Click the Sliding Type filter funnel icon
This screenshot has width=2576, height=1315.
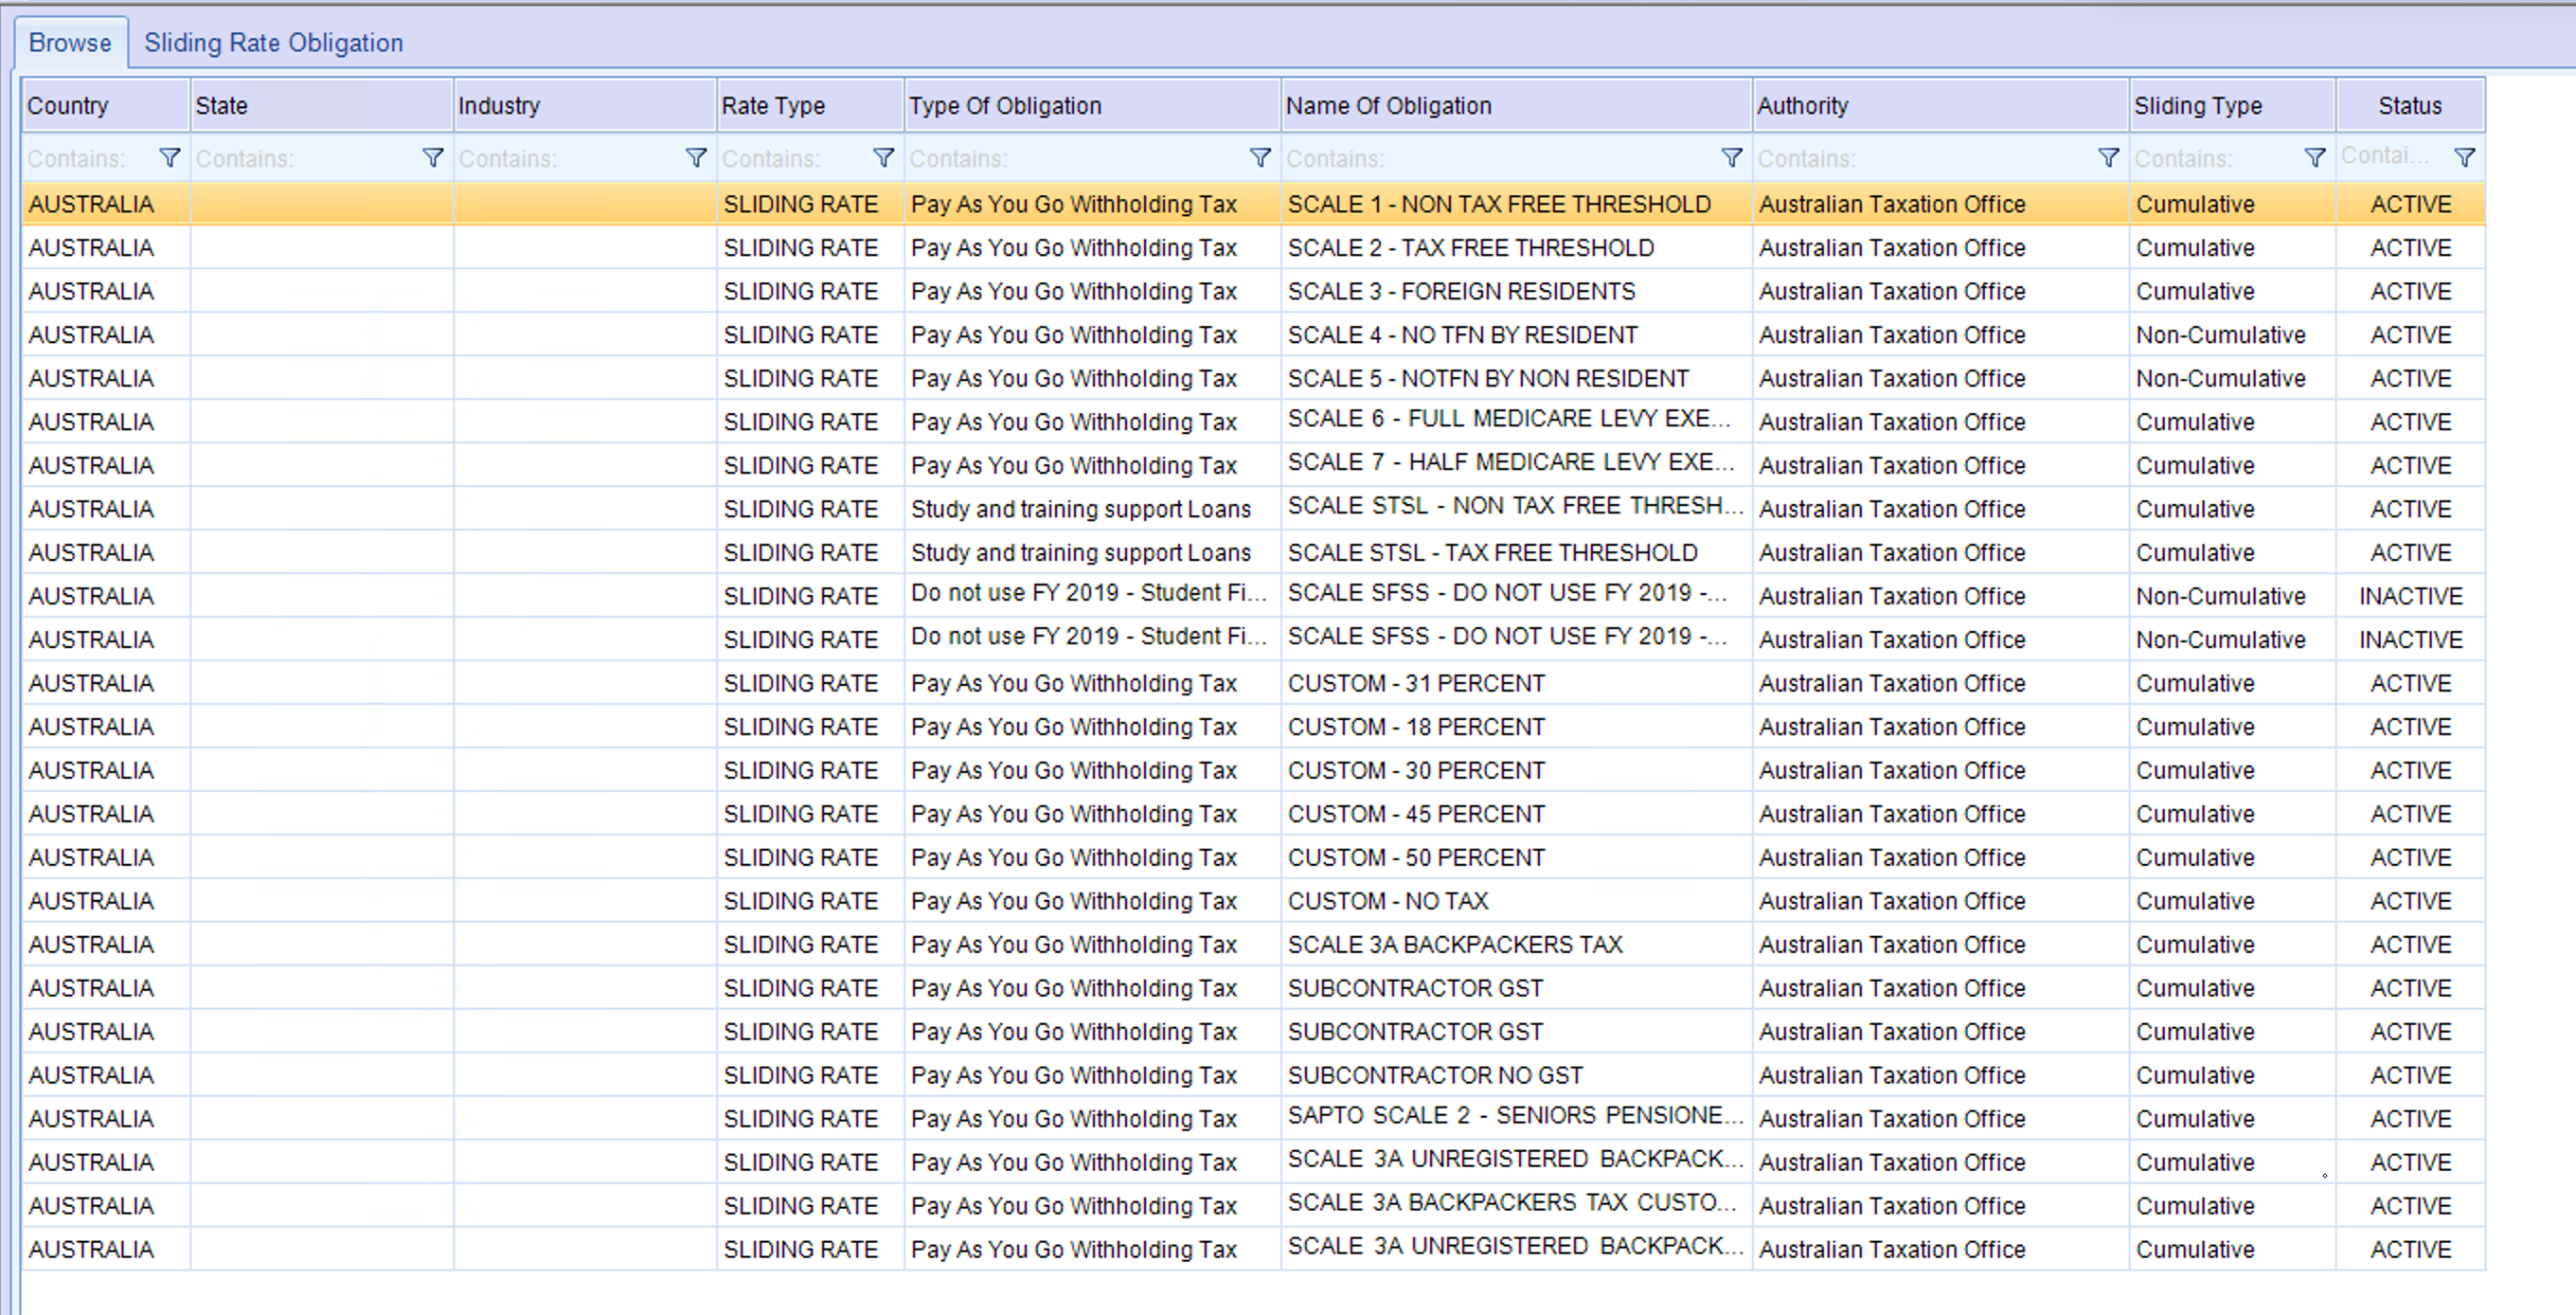click(x=2314, y=158)
